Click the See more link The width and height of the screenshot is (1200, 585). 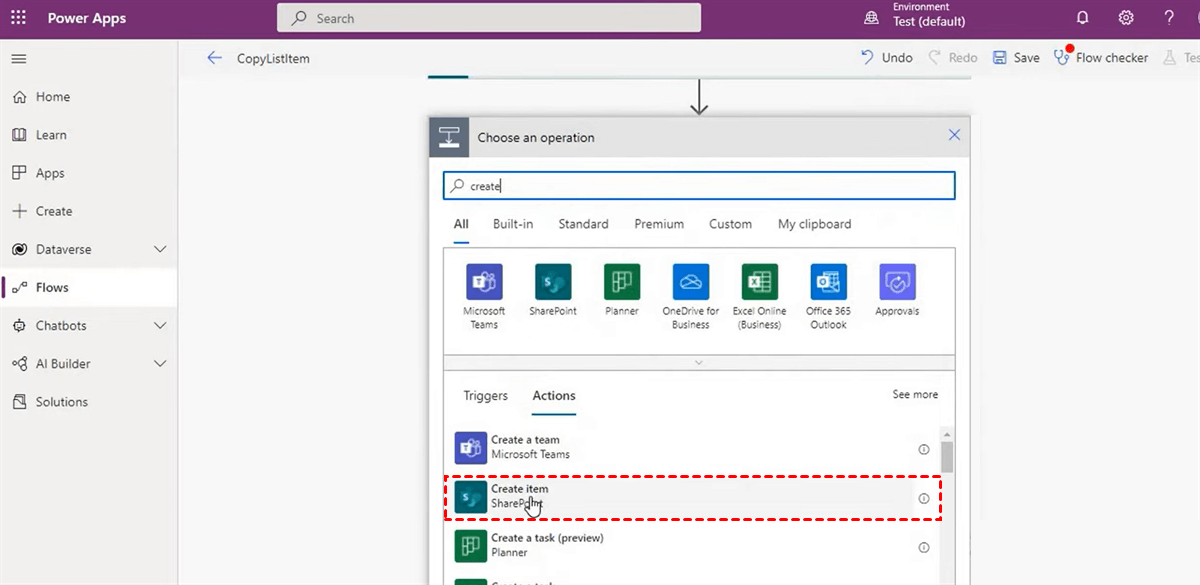coord(915,395)
